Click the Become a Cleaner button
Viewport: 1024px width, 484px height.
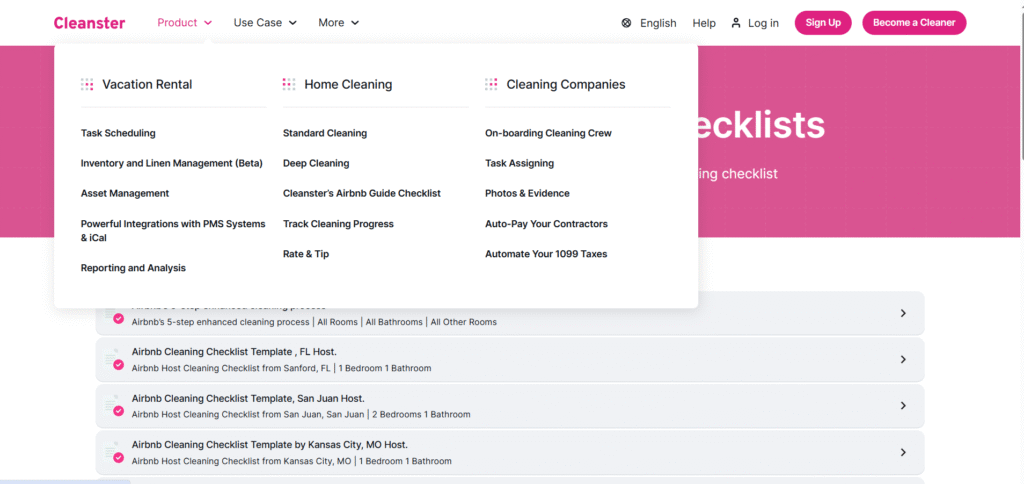click(914, 23)
